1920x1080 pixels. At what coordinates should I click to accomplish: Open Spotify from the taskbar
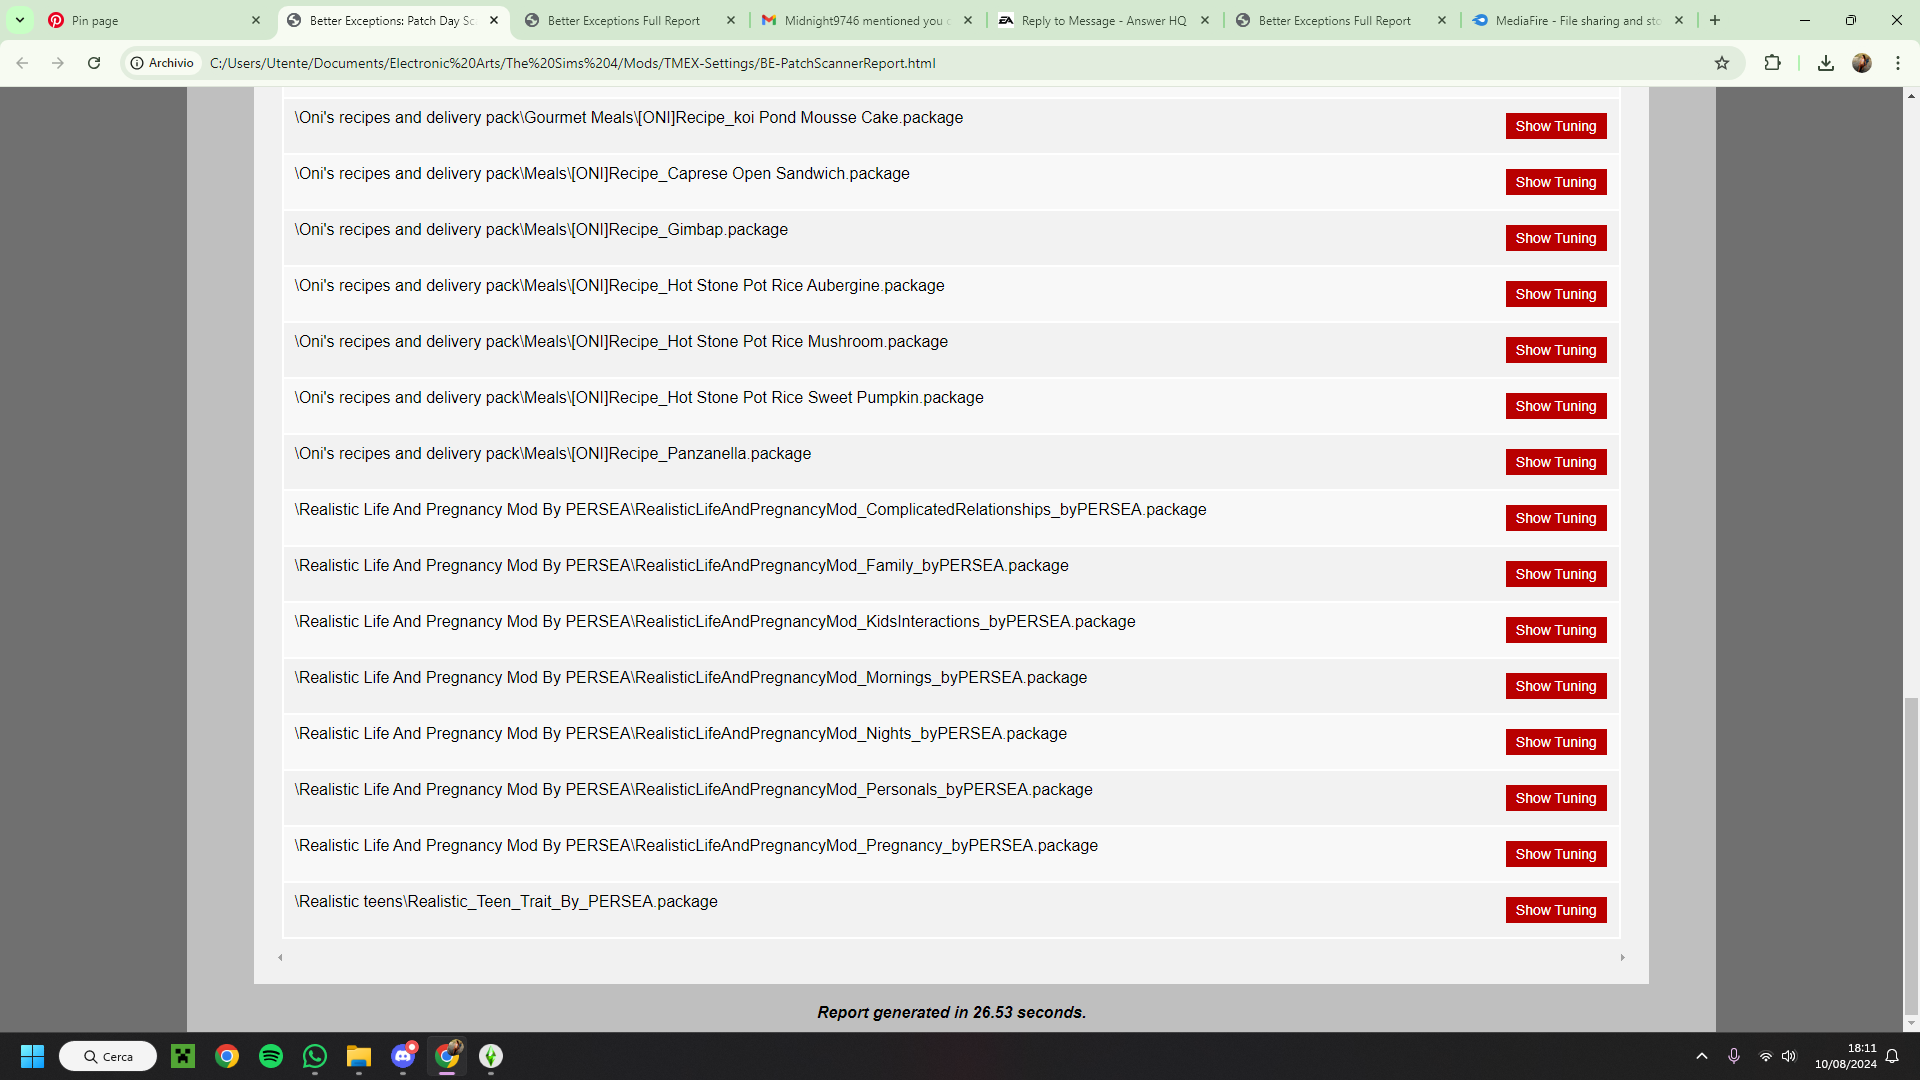271,1056
